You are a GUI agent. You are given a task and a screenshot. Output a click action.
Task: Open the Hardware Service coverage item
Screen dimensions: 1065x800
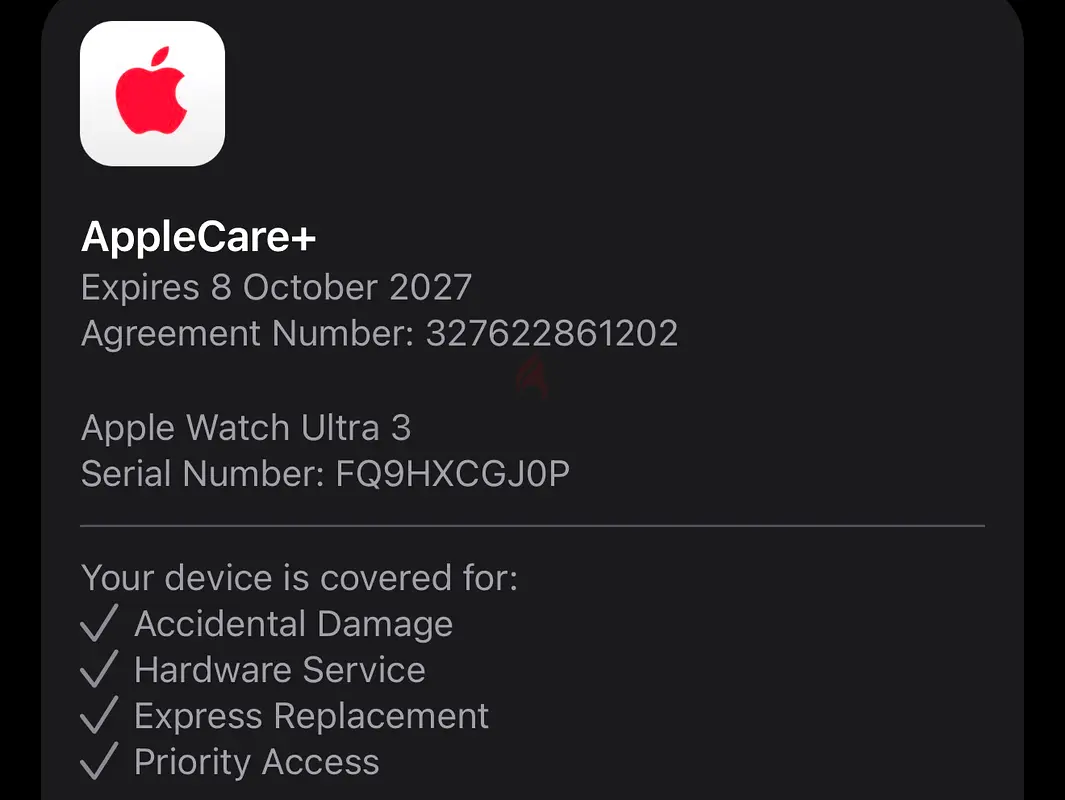(x=280, y=670)
